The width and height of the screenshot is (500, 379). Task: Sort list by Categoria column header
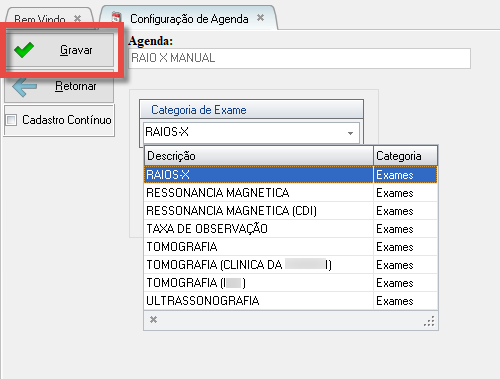[405, 156]
